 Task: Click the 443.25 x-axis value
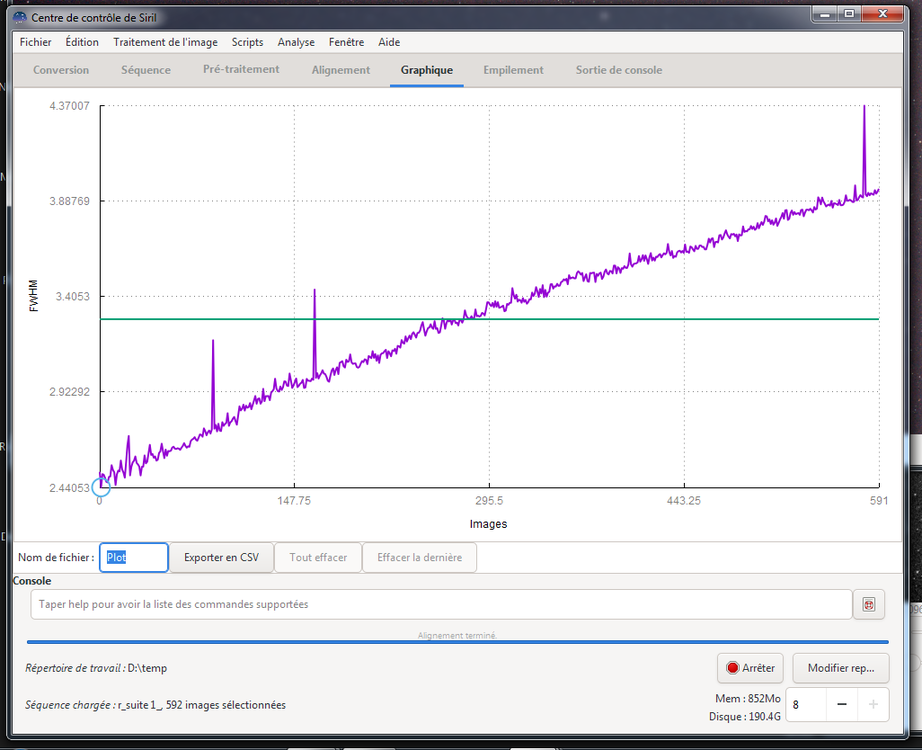pos(684,501)
